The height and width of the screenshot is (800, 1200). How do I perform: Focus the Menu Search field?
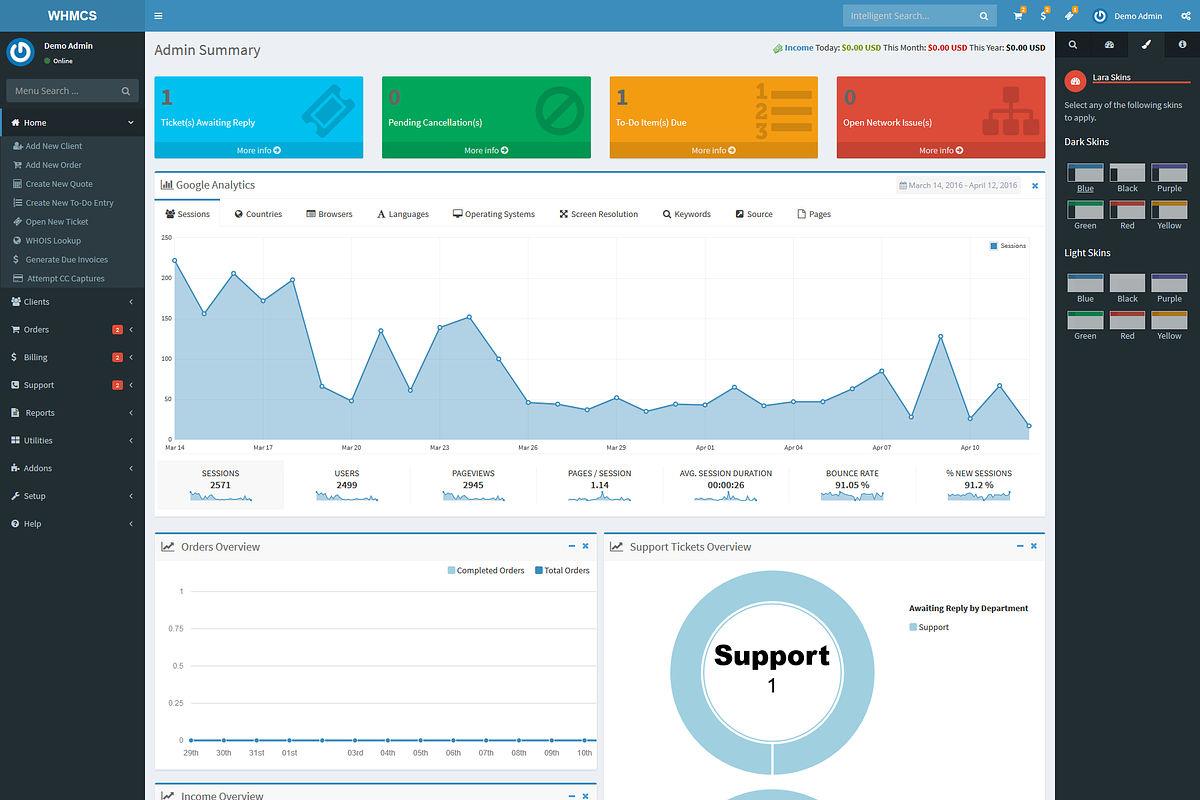coord(62,91)
